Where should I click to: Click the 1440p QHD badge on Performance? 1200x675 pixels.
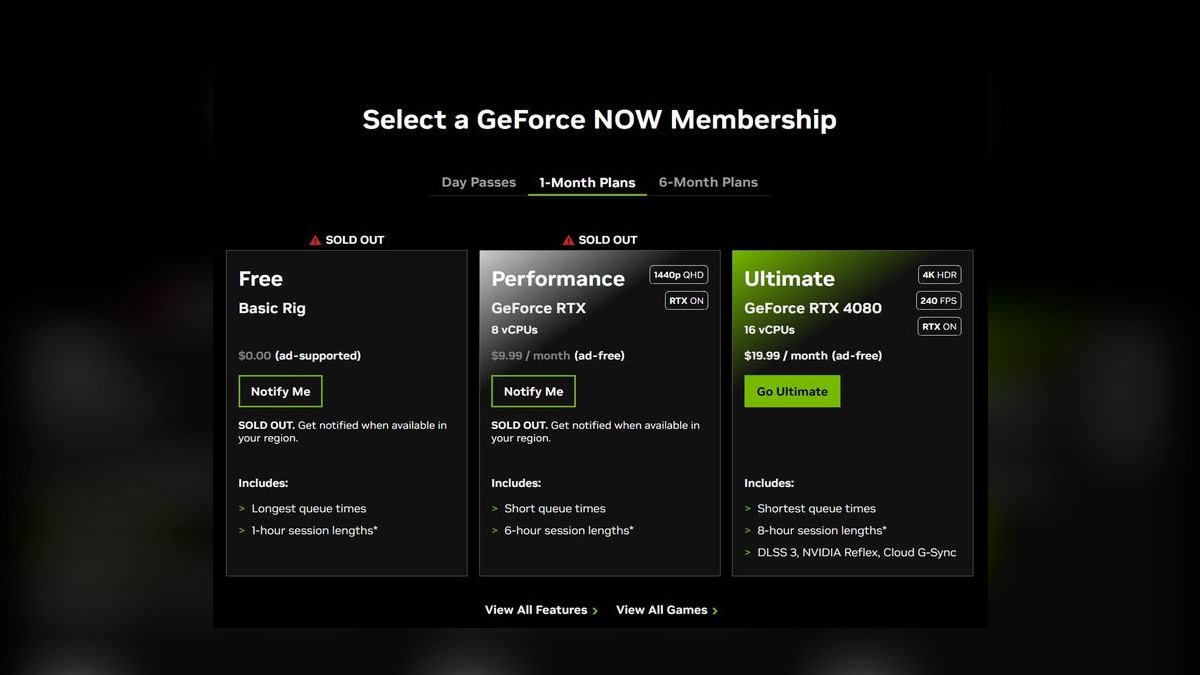[679, 275]
